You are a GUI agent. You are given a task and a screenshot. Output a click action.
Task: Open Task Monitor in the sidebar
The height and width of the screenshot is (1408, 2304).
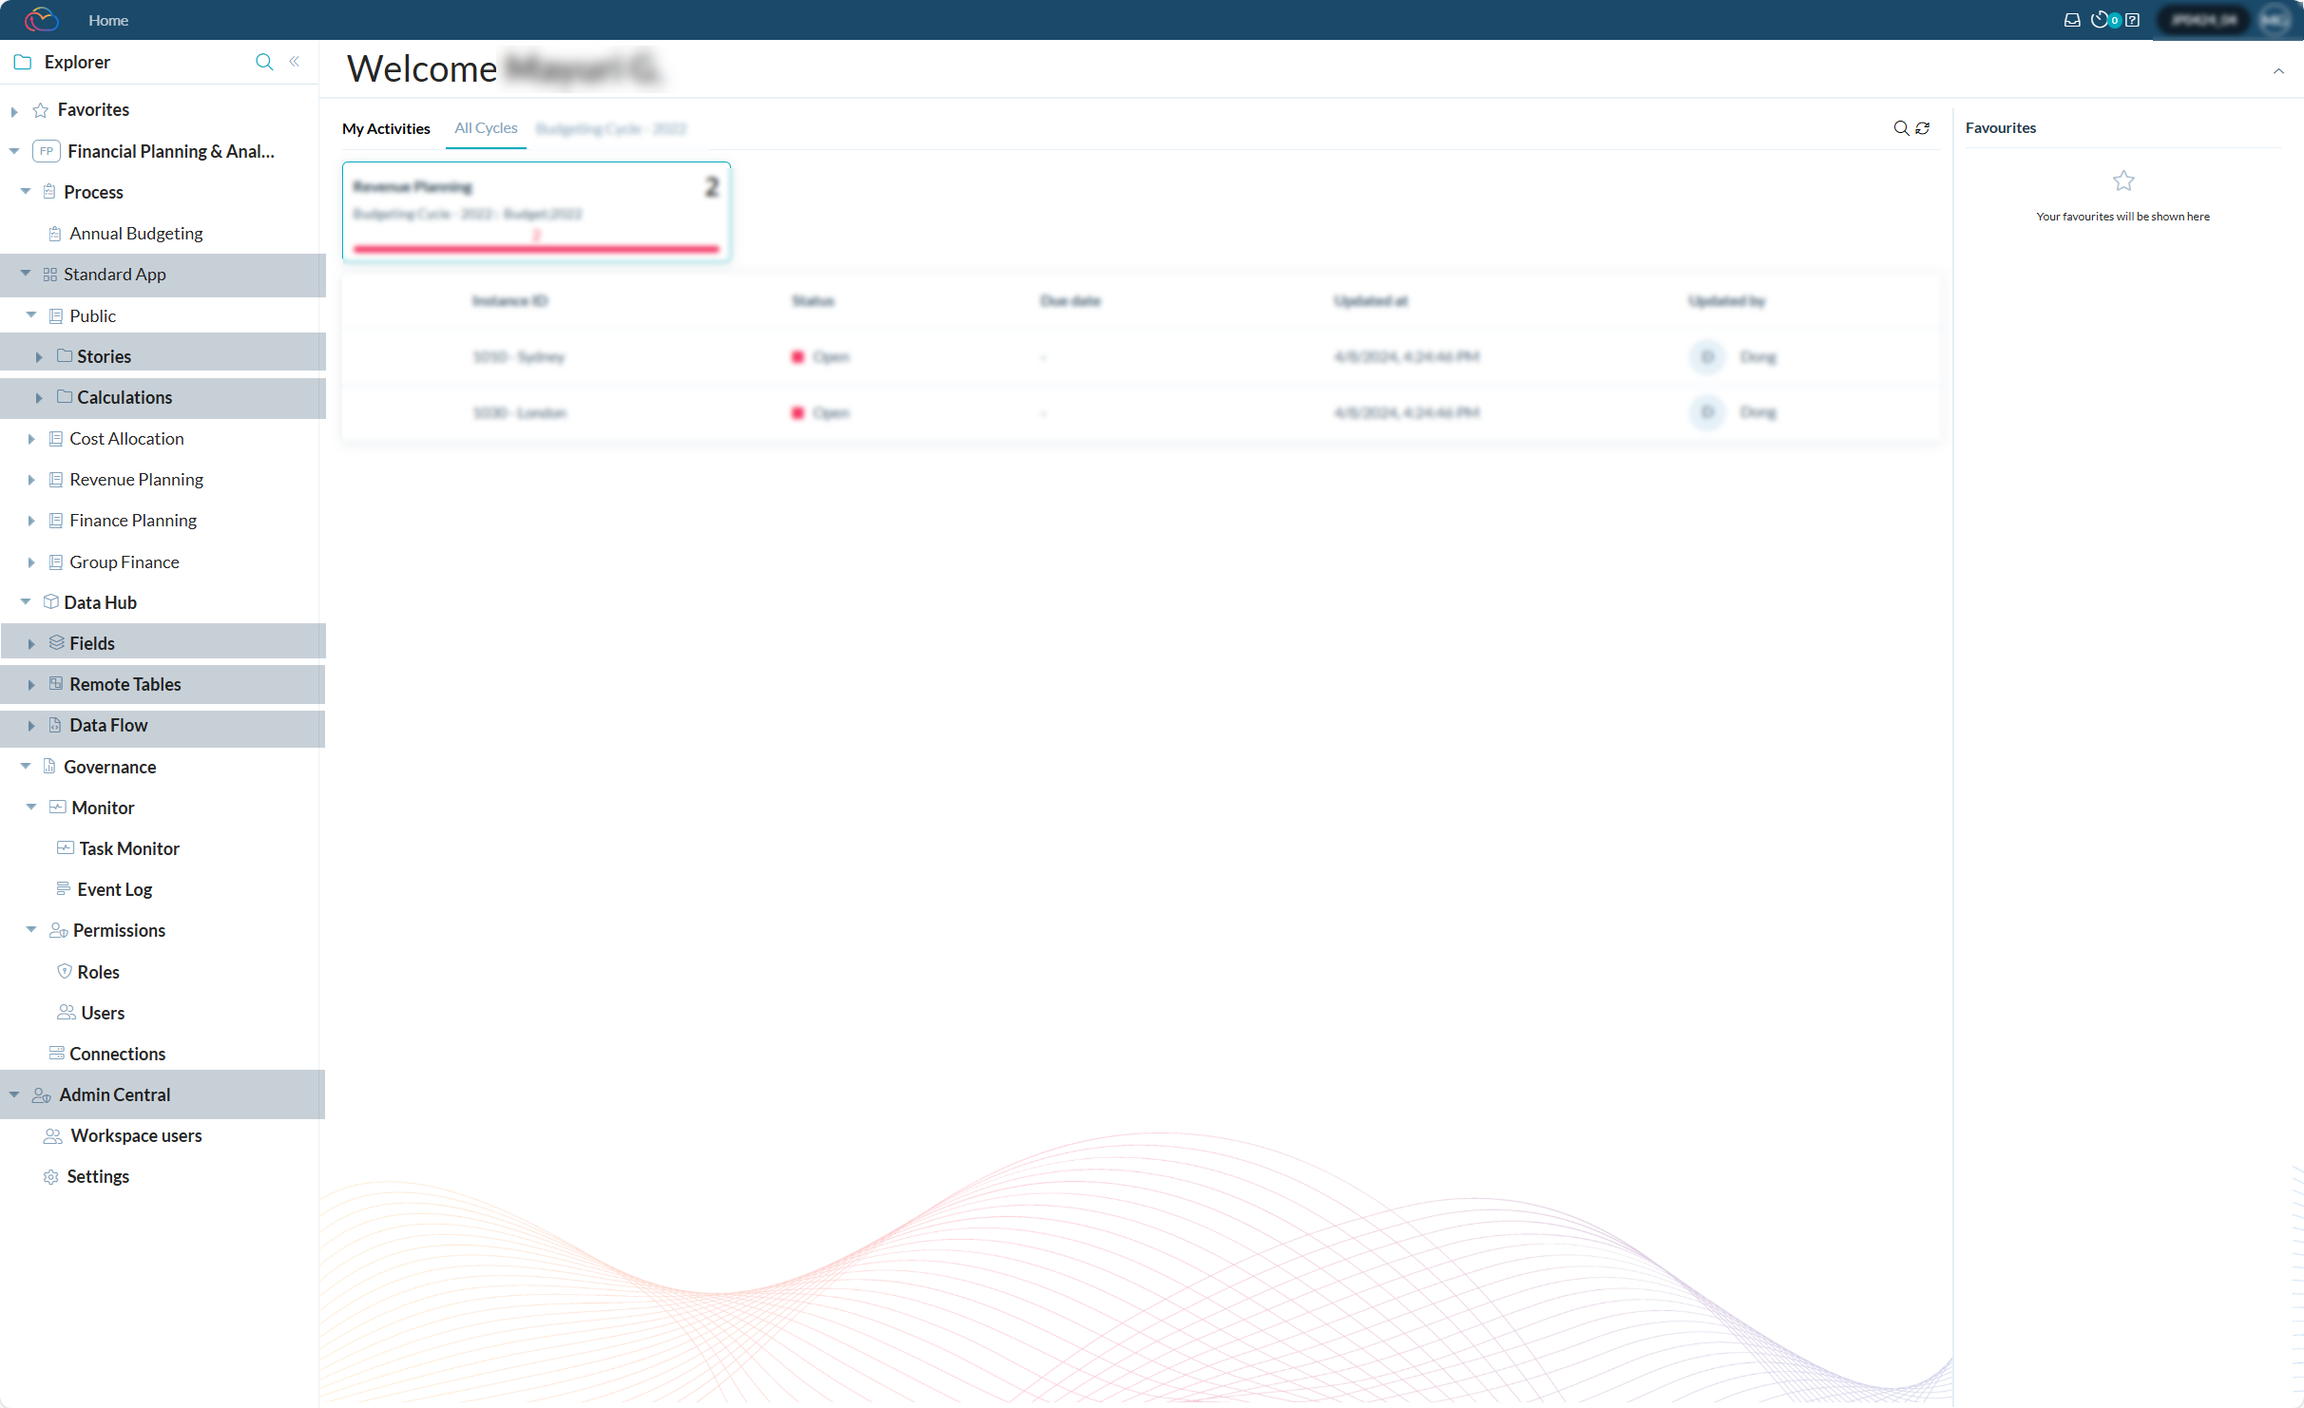(x=129, y=848)
